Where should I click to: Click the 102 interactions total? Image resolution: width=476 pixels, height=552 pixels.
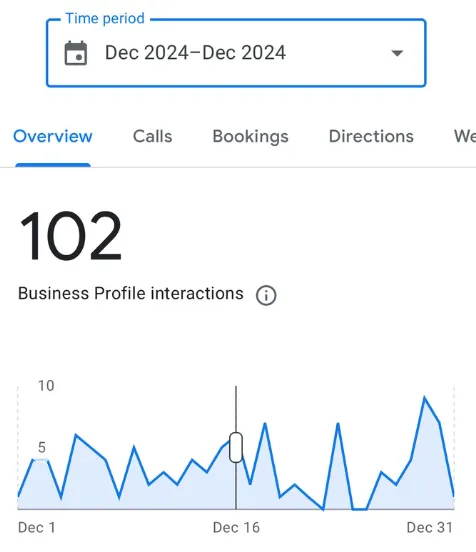(70, 236)
